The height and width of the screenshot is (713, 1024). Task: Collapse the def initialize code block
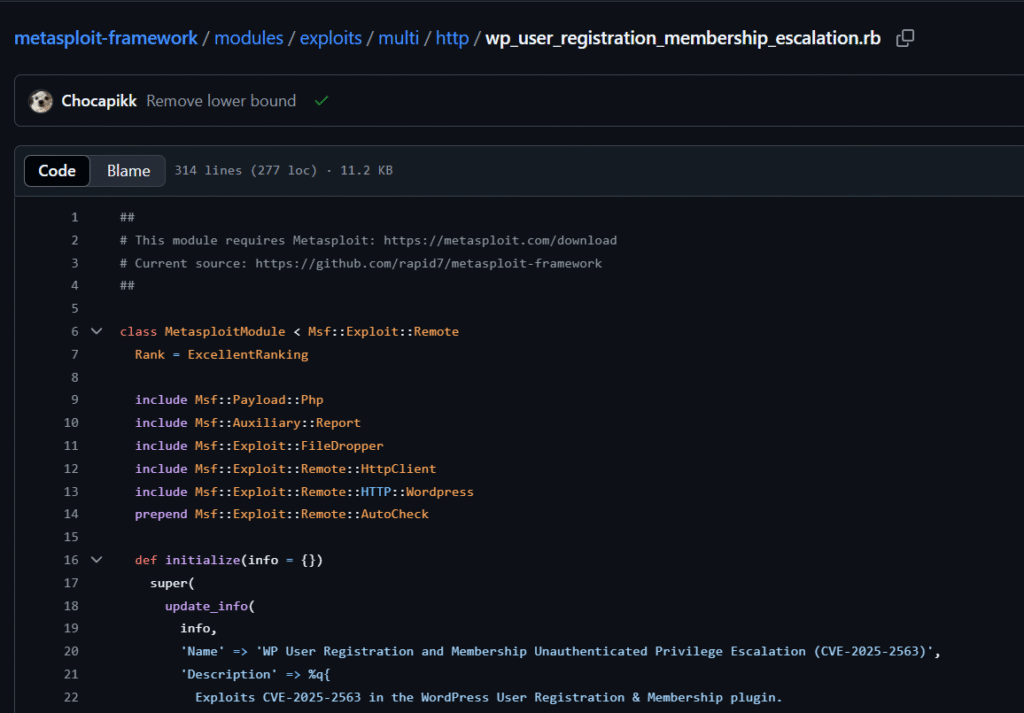[97, 560]
